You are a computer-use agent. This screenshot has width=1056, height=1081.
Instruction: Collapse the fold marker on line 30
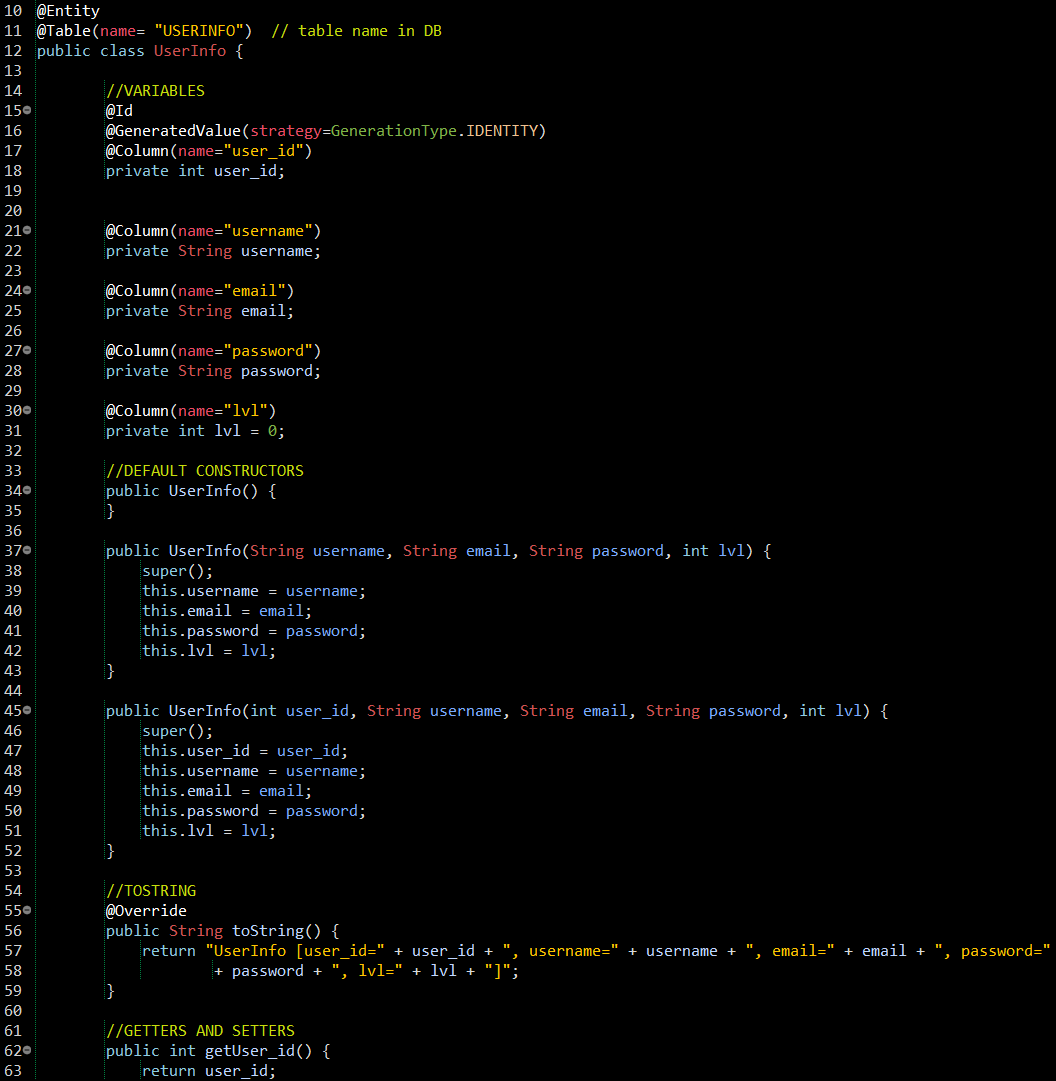click(x=27, y=410)
